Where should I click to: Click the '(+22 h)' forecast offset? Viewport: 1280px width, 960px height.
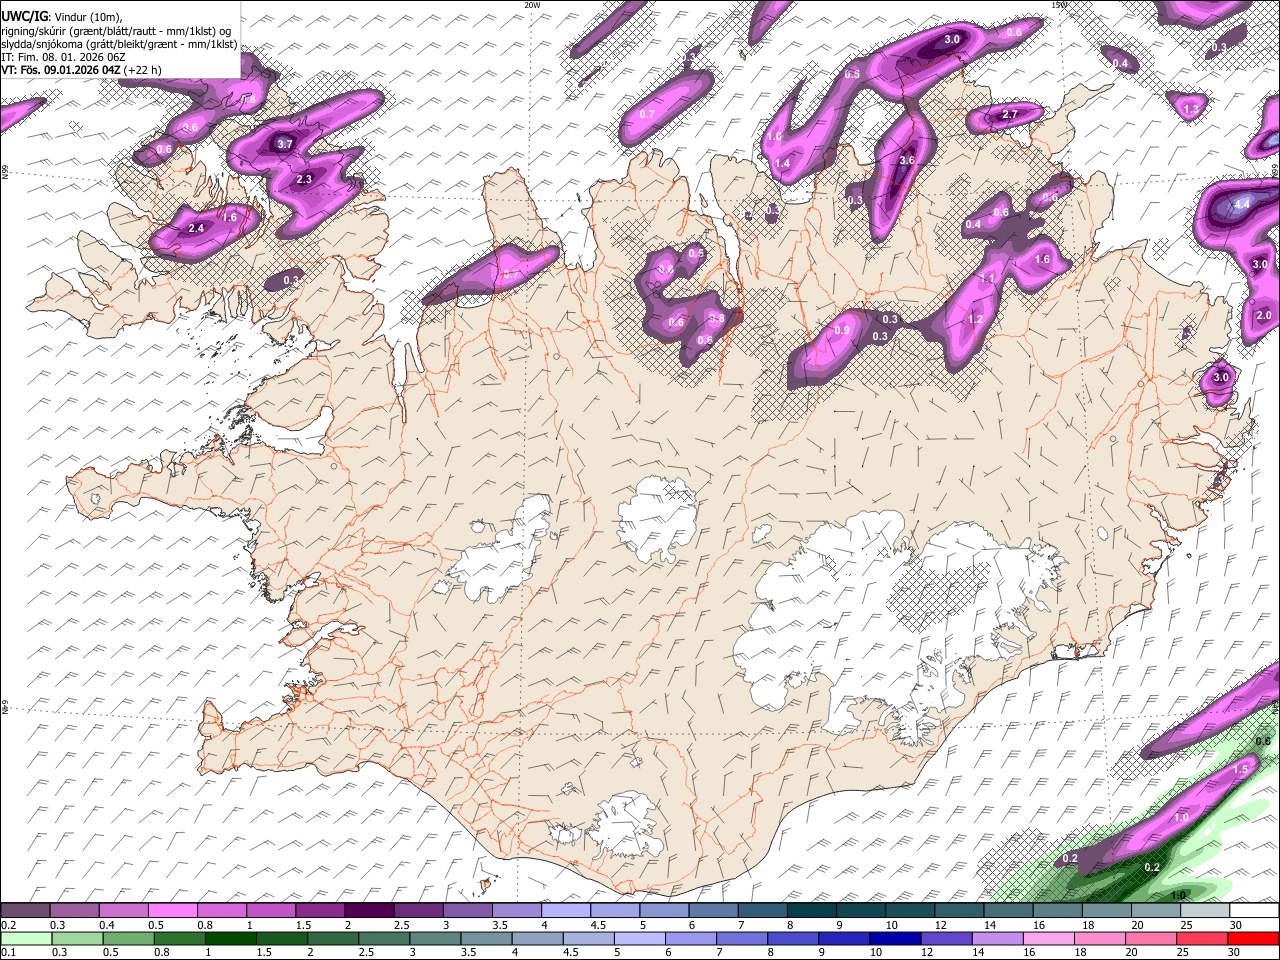pyautogui.click(x=144, y=70)
